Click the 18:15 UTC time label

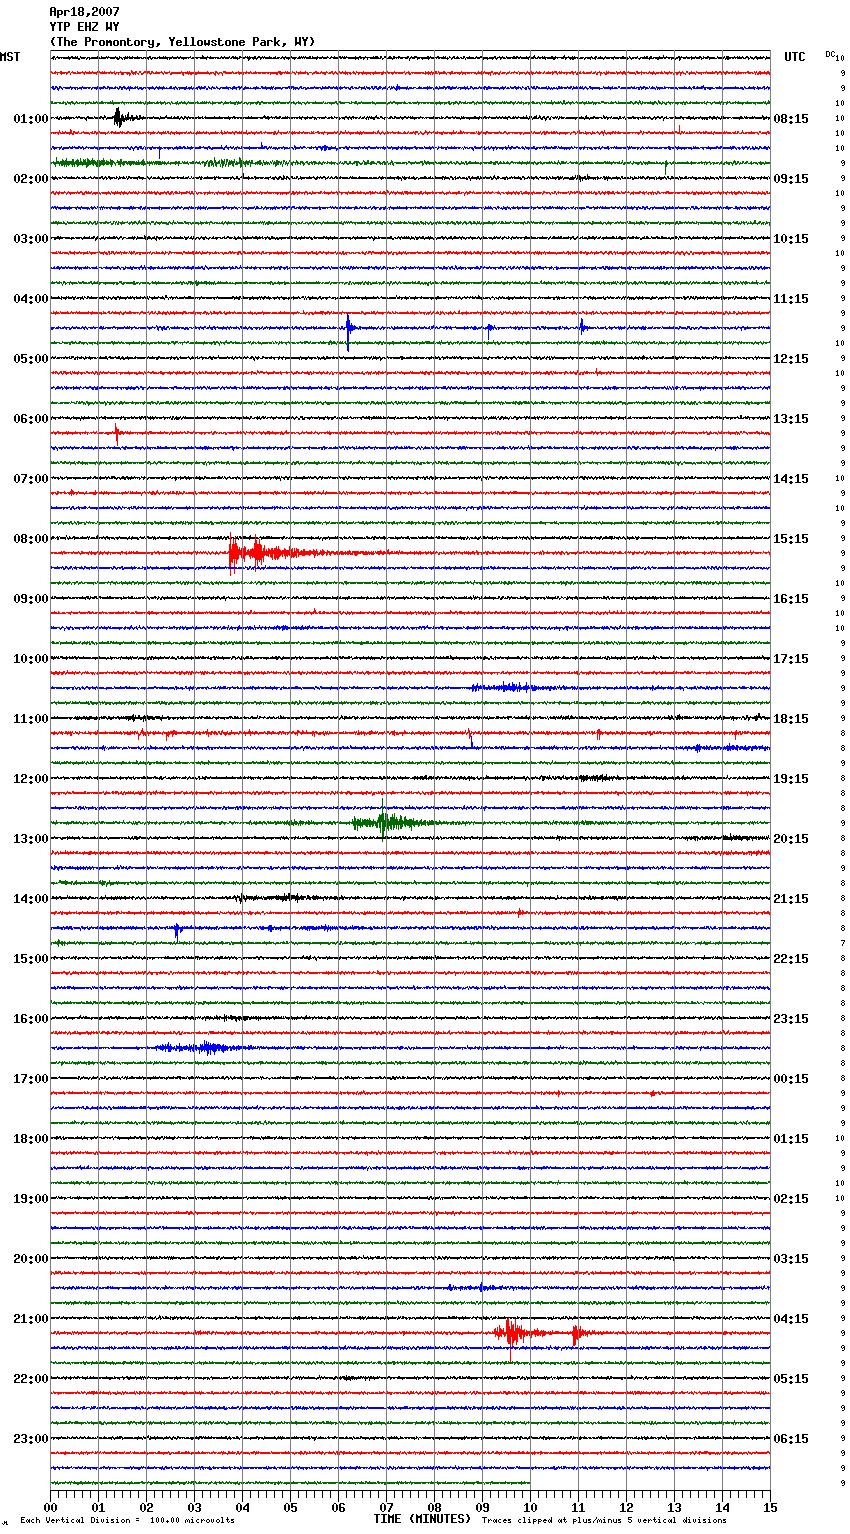[791, 719]
